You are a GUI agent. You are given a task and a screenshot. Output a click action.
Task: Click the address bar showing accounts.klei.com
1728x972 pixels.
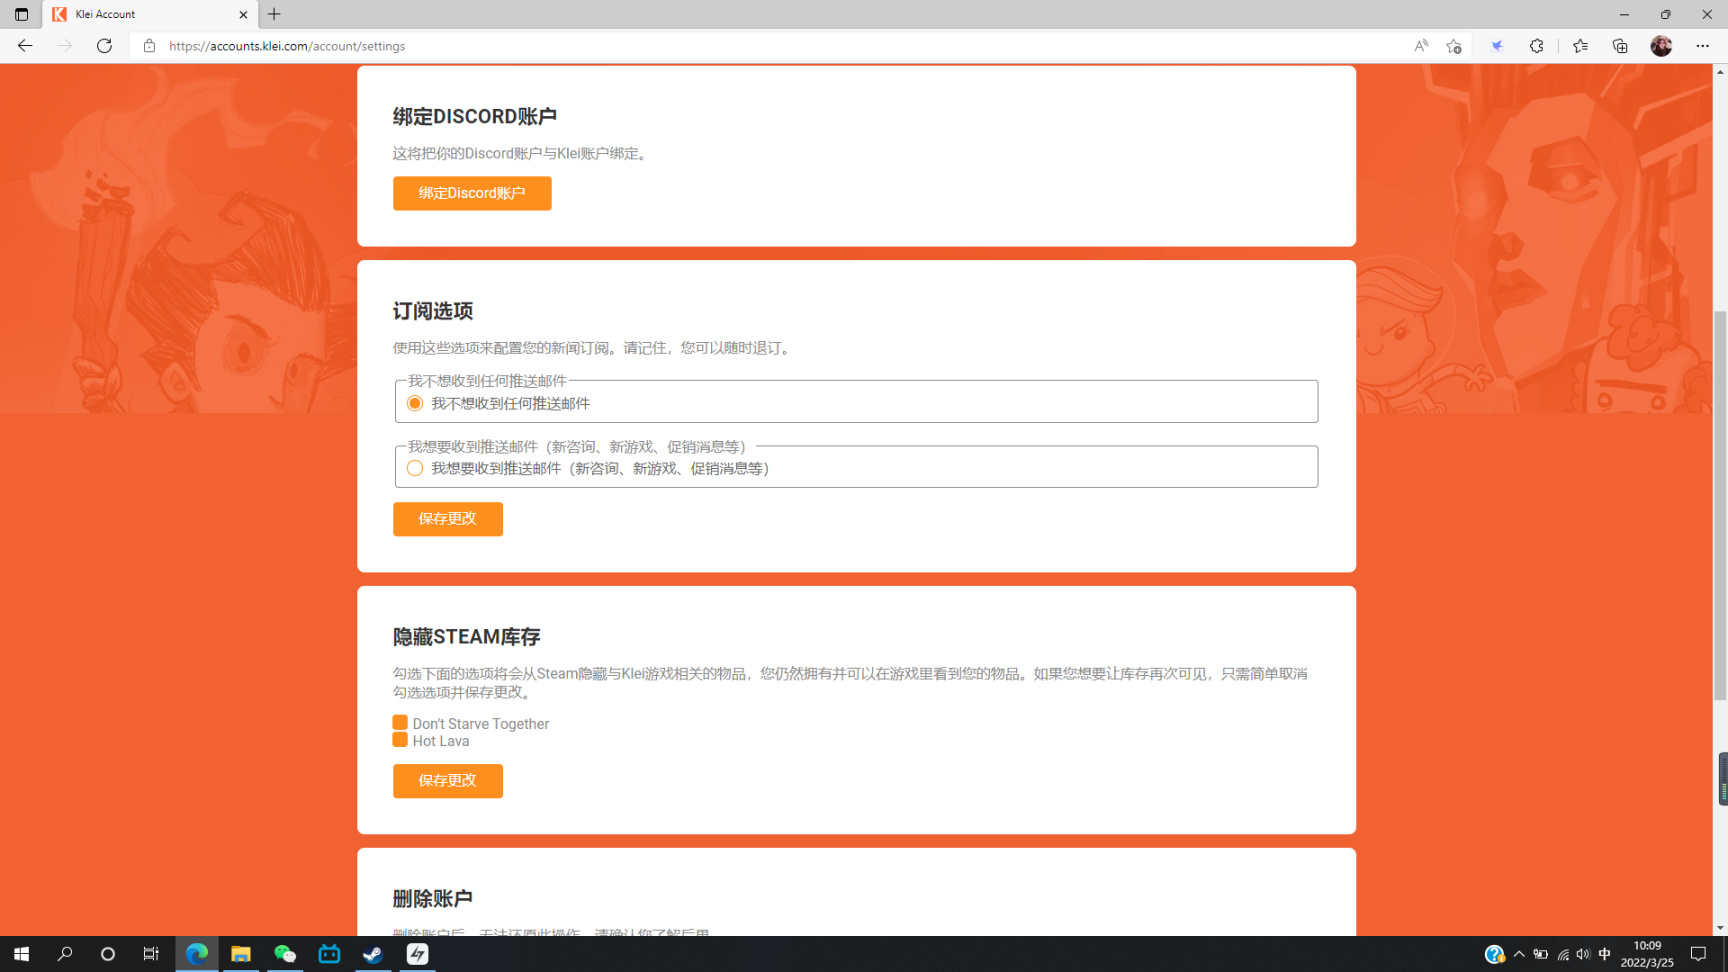(780, 46)
